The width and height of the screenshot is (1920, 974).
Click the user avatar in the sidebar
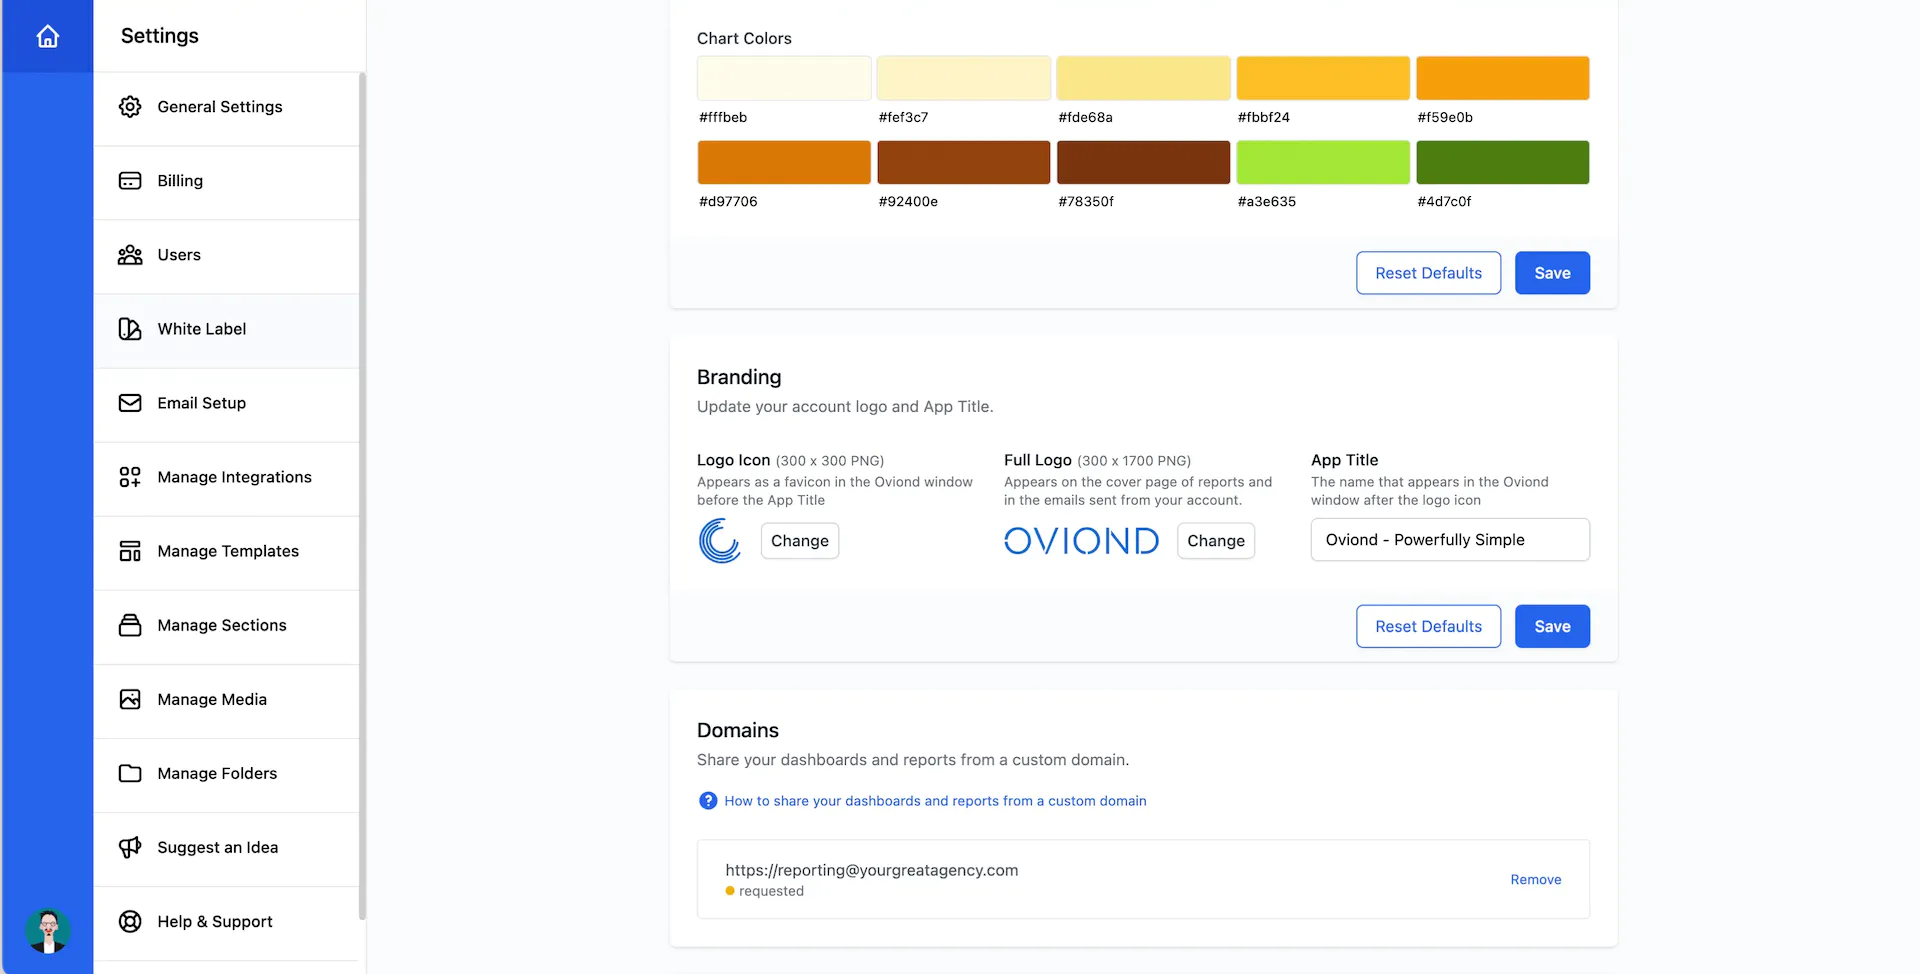click(x=47, y=931)
